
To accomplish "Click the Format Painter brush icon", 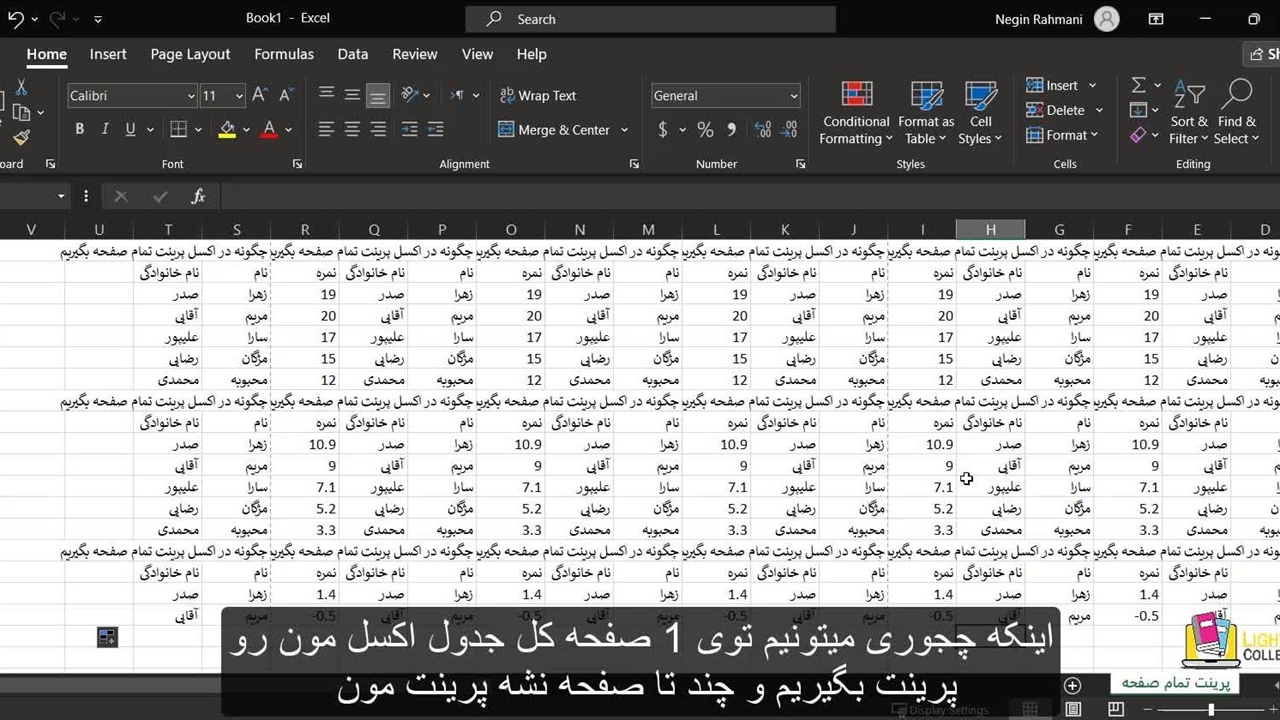I will pos(21,138).
